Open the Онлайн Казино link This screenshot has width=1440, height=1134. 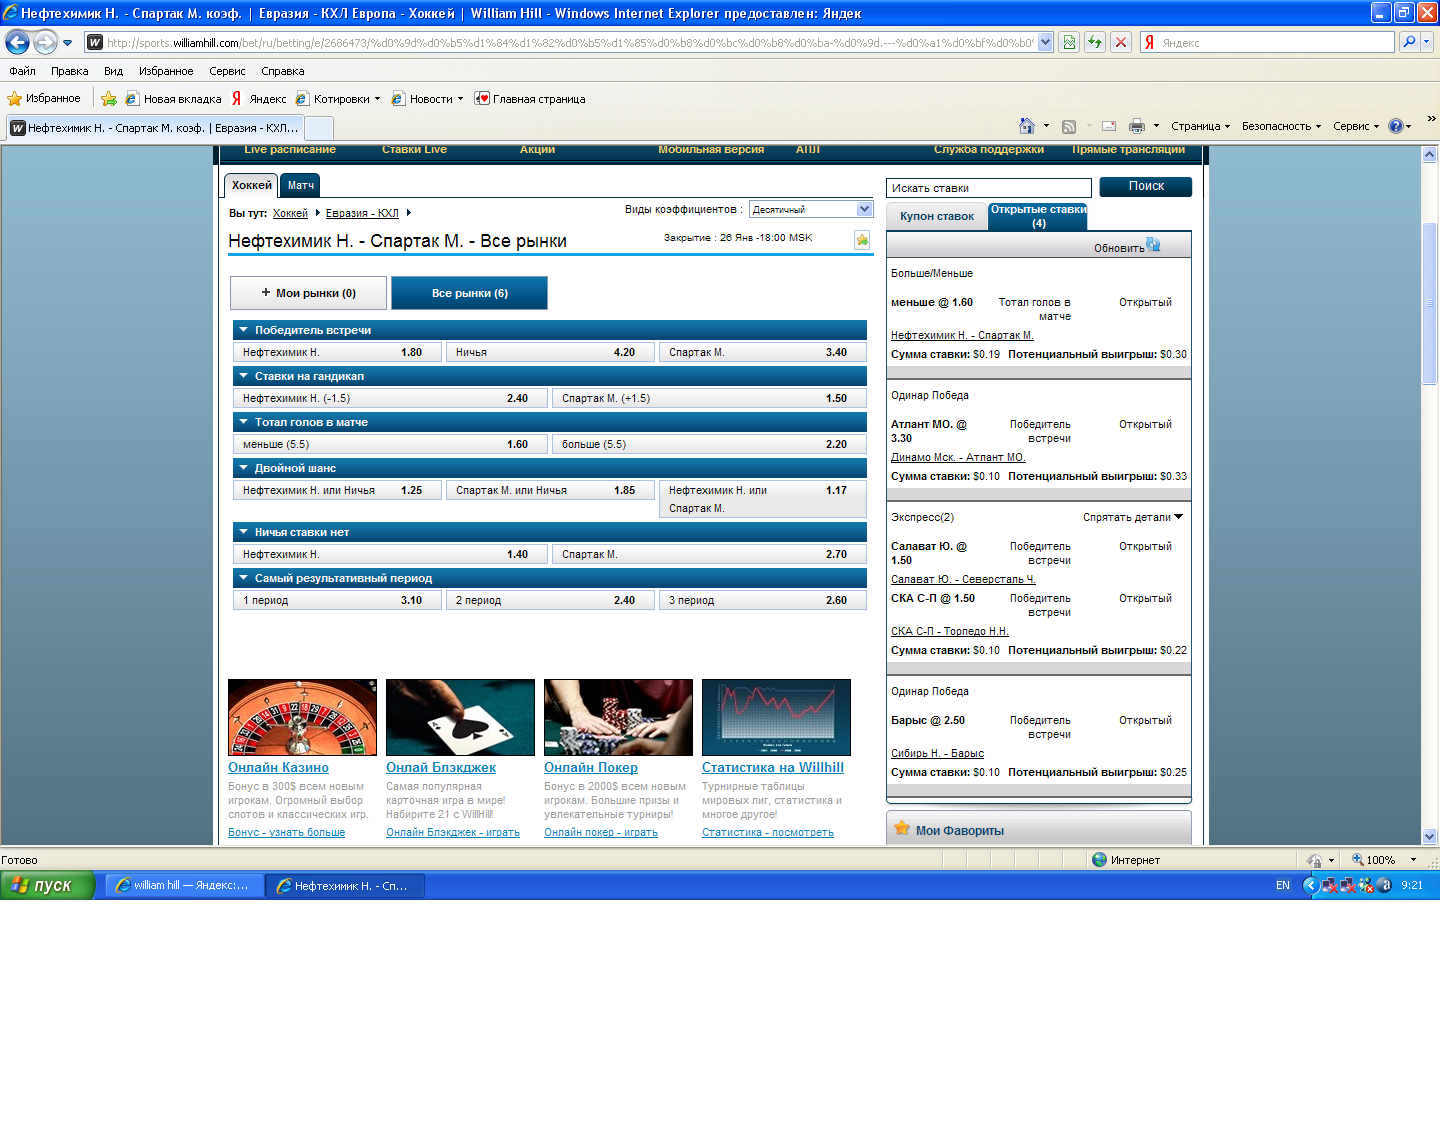point(278,767)
